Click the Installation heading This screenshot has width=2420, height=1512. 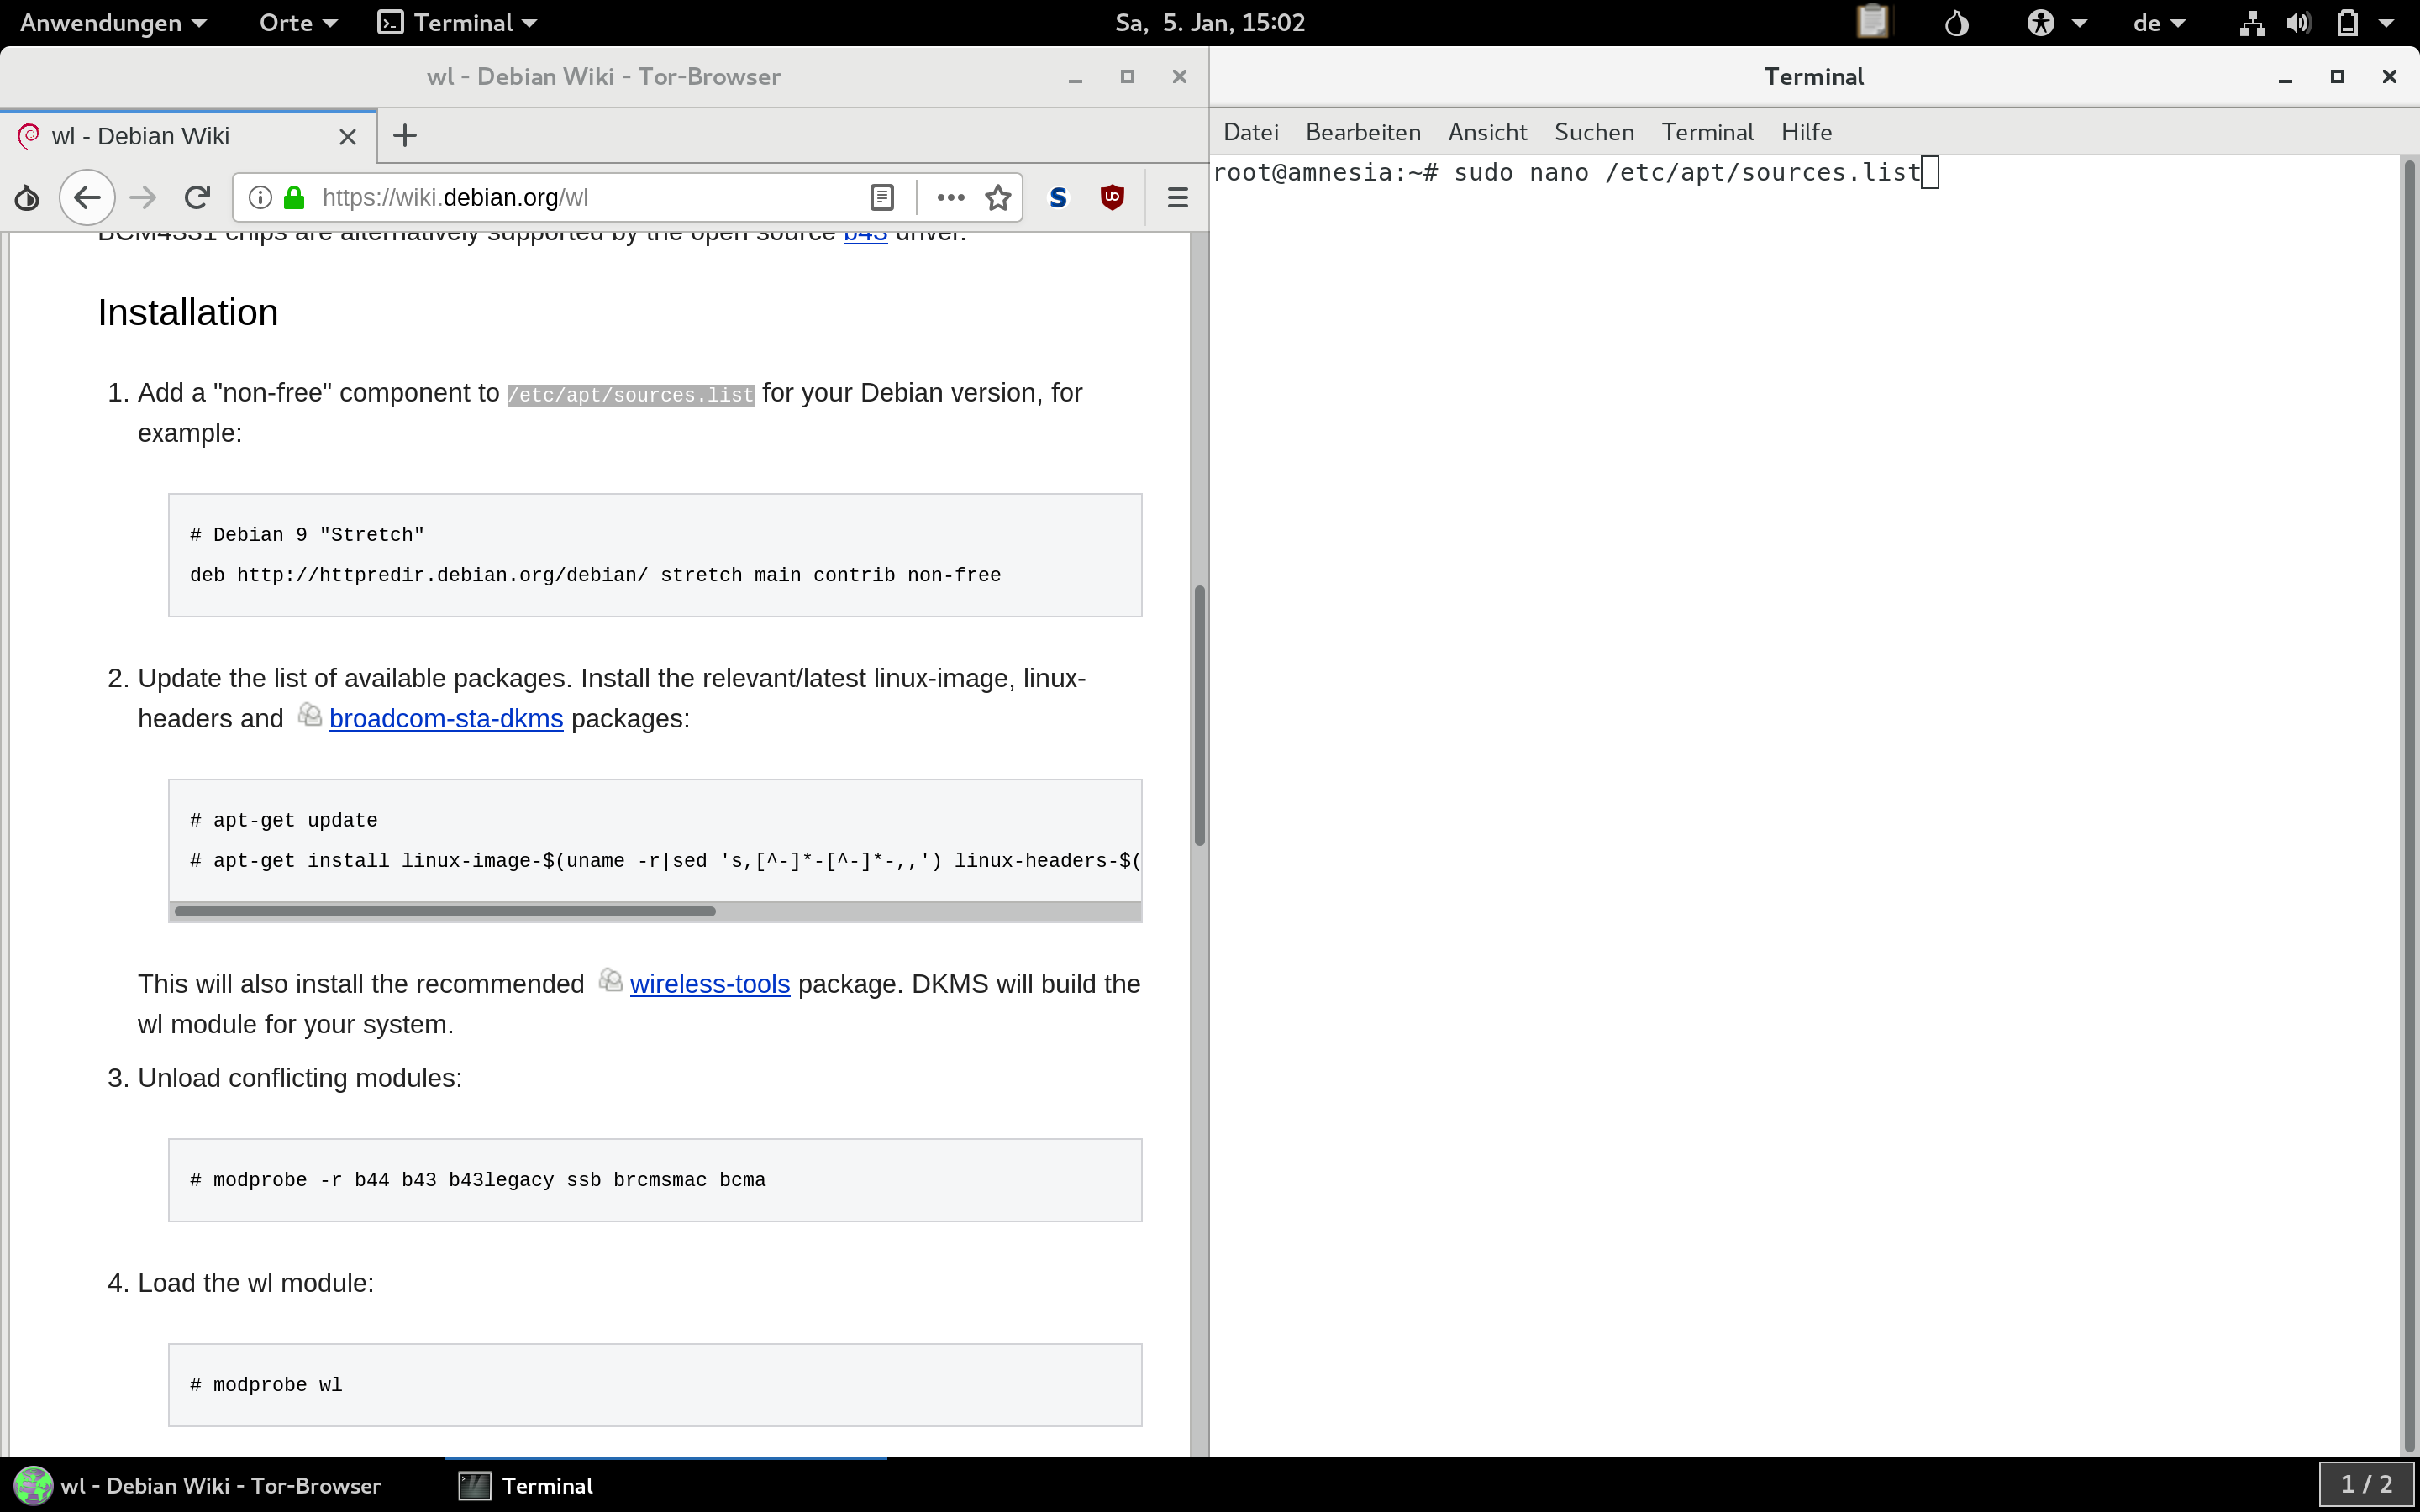[x=188, y=313]
